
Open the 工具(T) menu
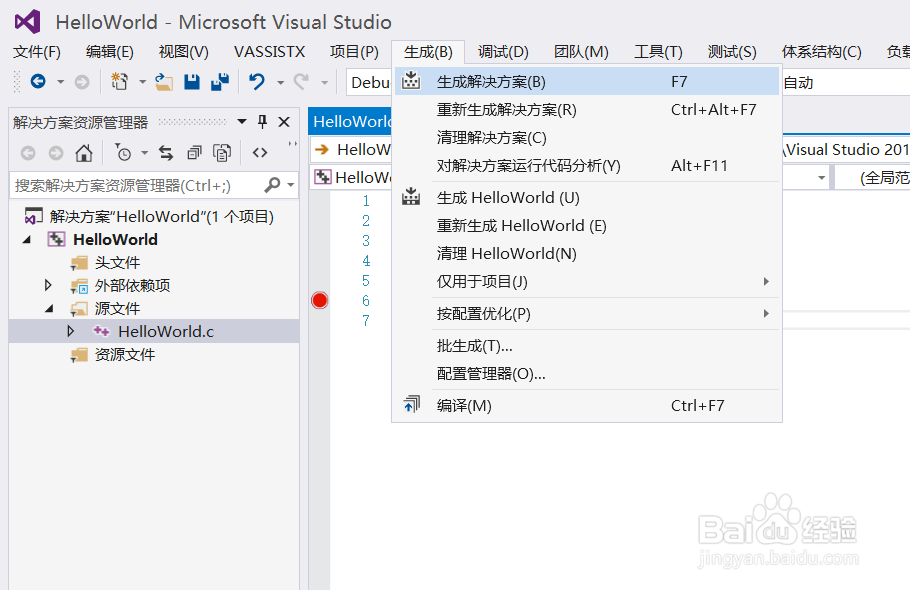(658, 52)
